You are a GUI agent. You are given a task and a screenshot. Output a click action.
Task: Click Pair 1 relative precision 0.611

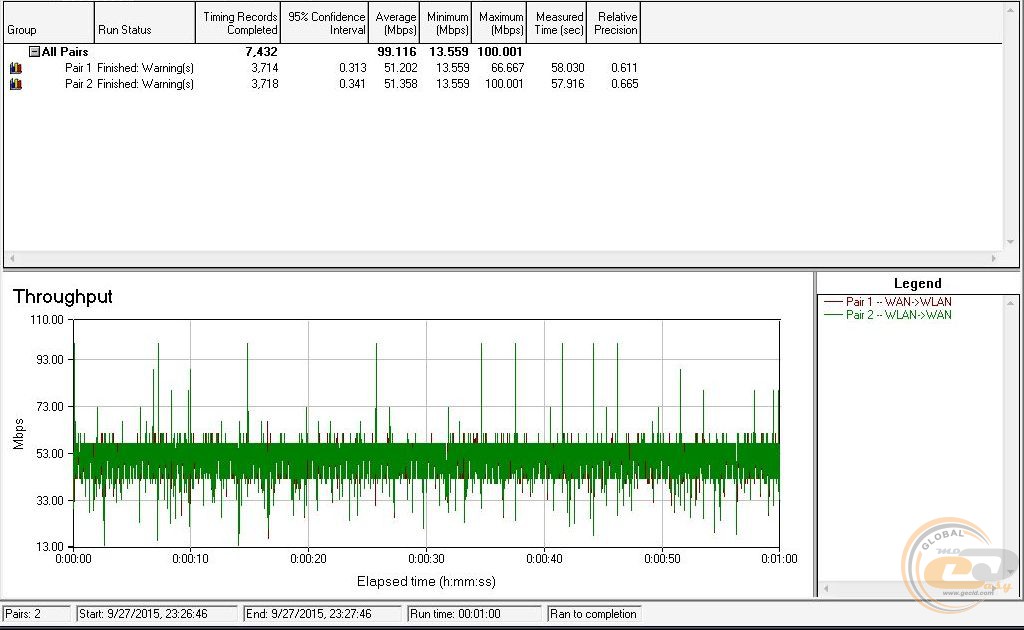(624, 68)
